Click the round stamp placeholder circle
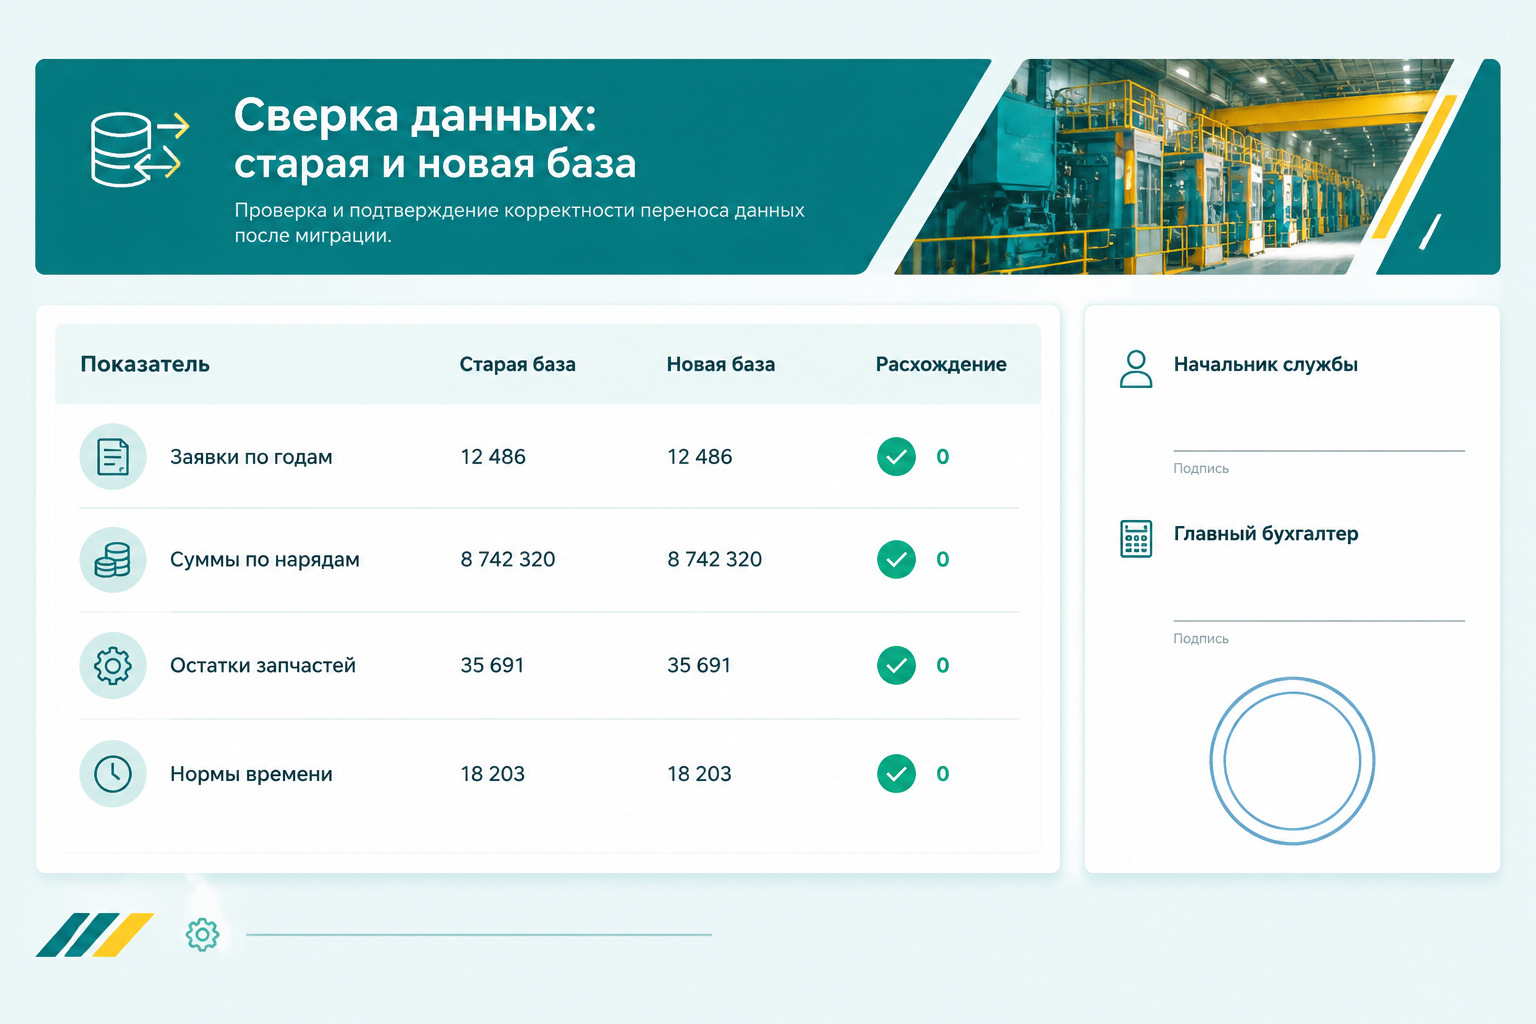The height and width of the screenshot is (1024, 1536). tap(1292, 761)
